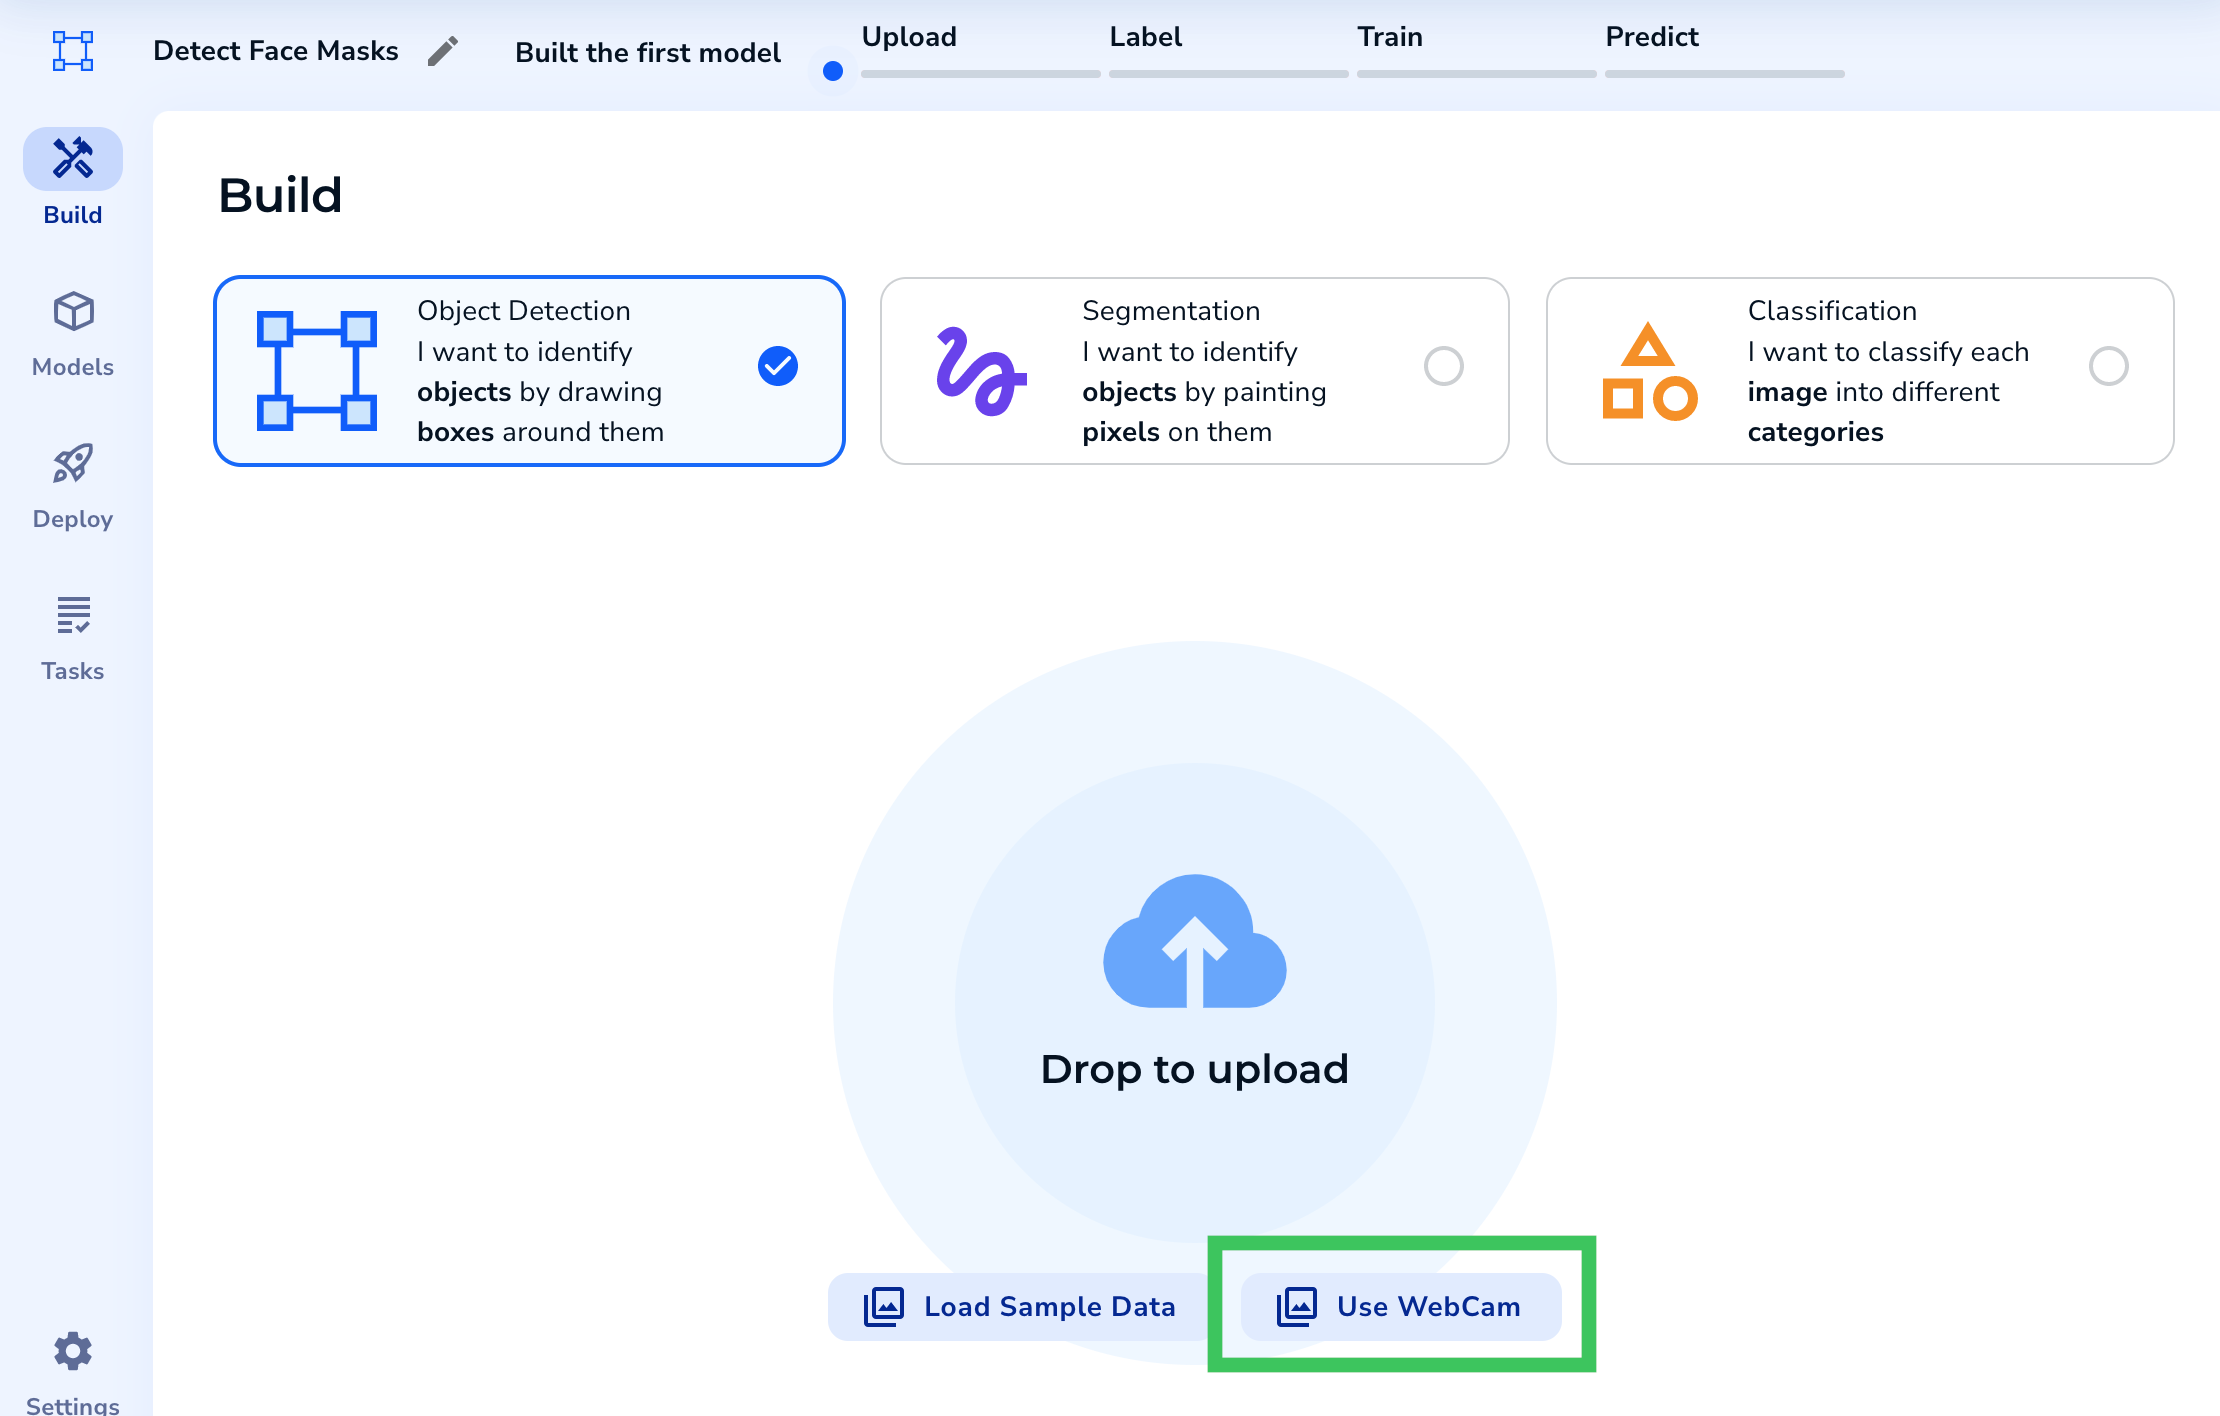This screenshot has width=2220, height=1416.
Task: Click the Detect Face Masks project title
Action: pyautogui.click(x=275, y=51)
